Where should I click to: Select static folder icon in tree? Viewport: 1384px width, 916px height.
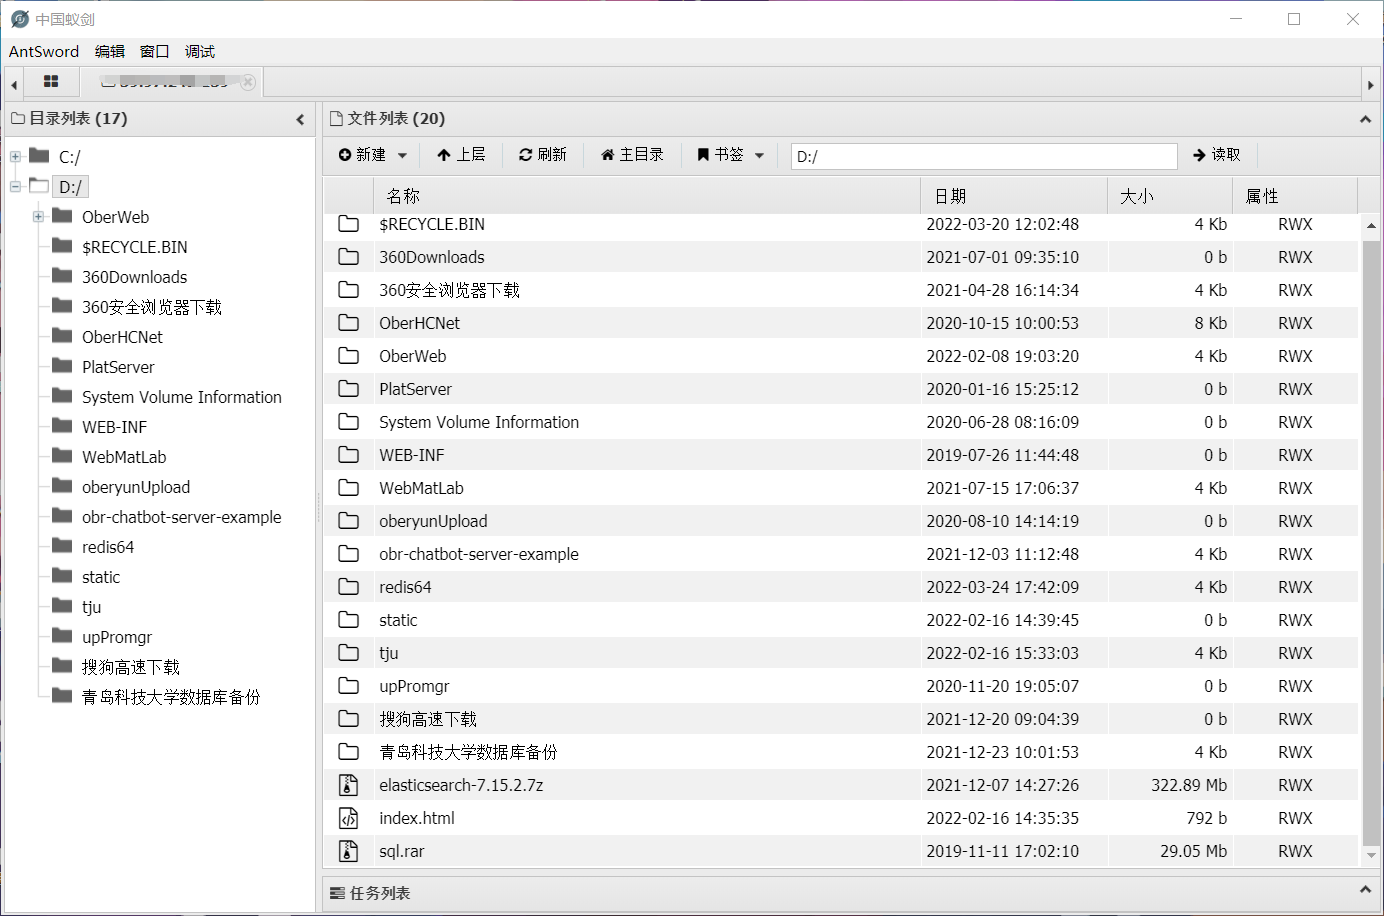62,576
